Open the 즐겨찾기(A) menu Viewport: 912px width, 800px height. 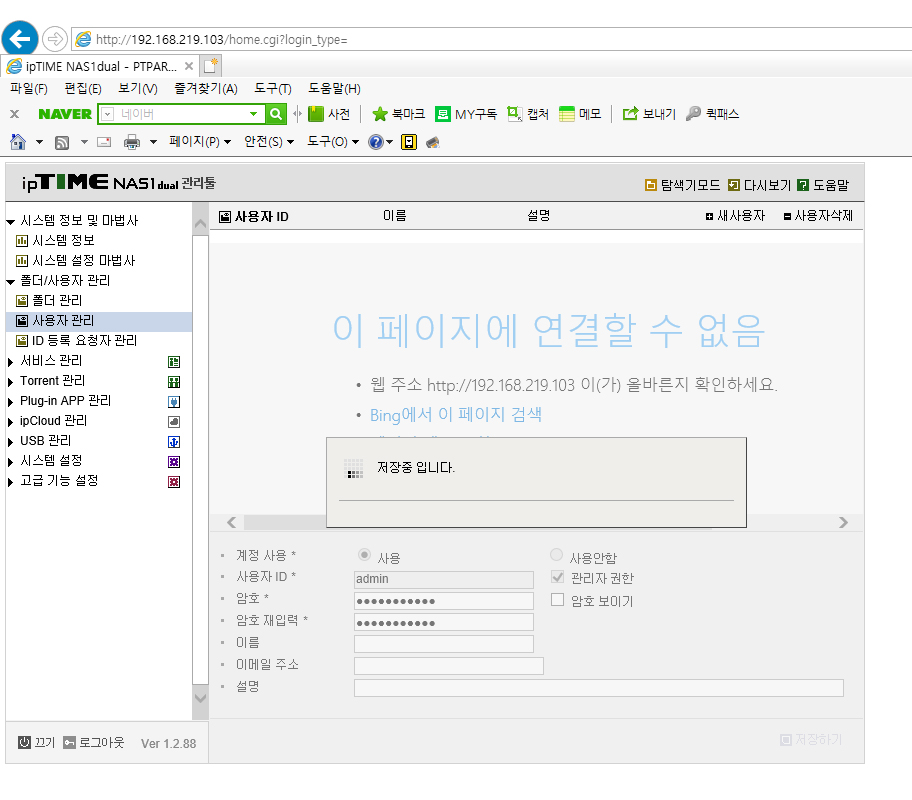point(206,88)
